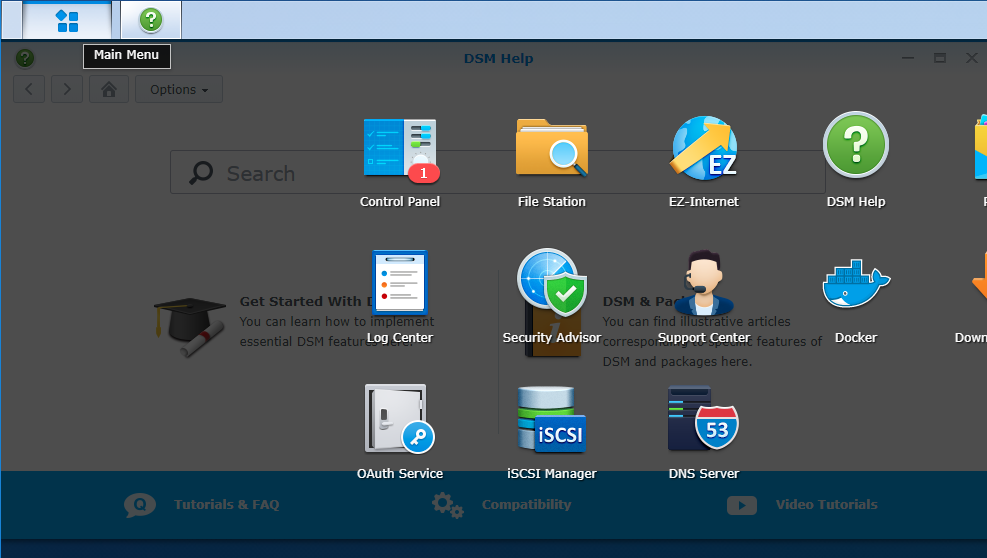Open OAuth Service
Image resolution: width=987 pixels, height=558 pixels.
(400, 433)
